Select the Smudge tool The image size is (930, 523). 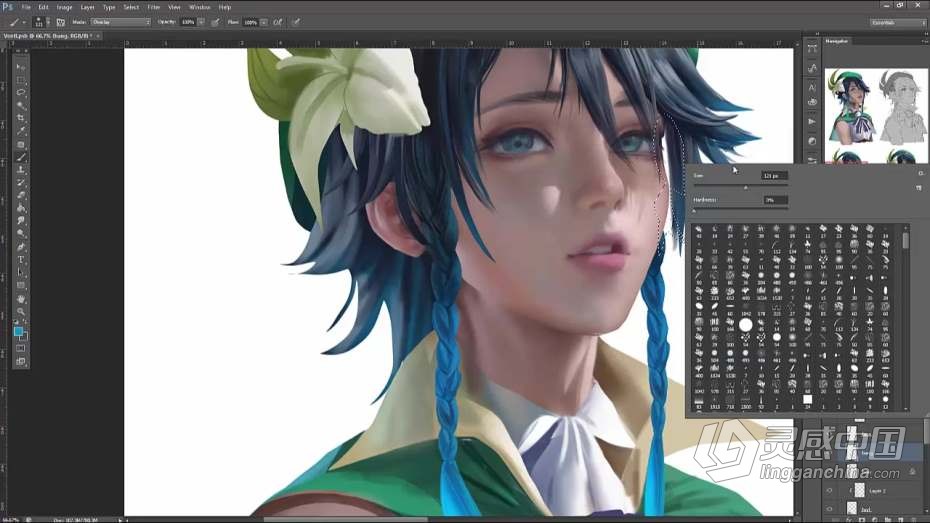click(x=21, y=221)
